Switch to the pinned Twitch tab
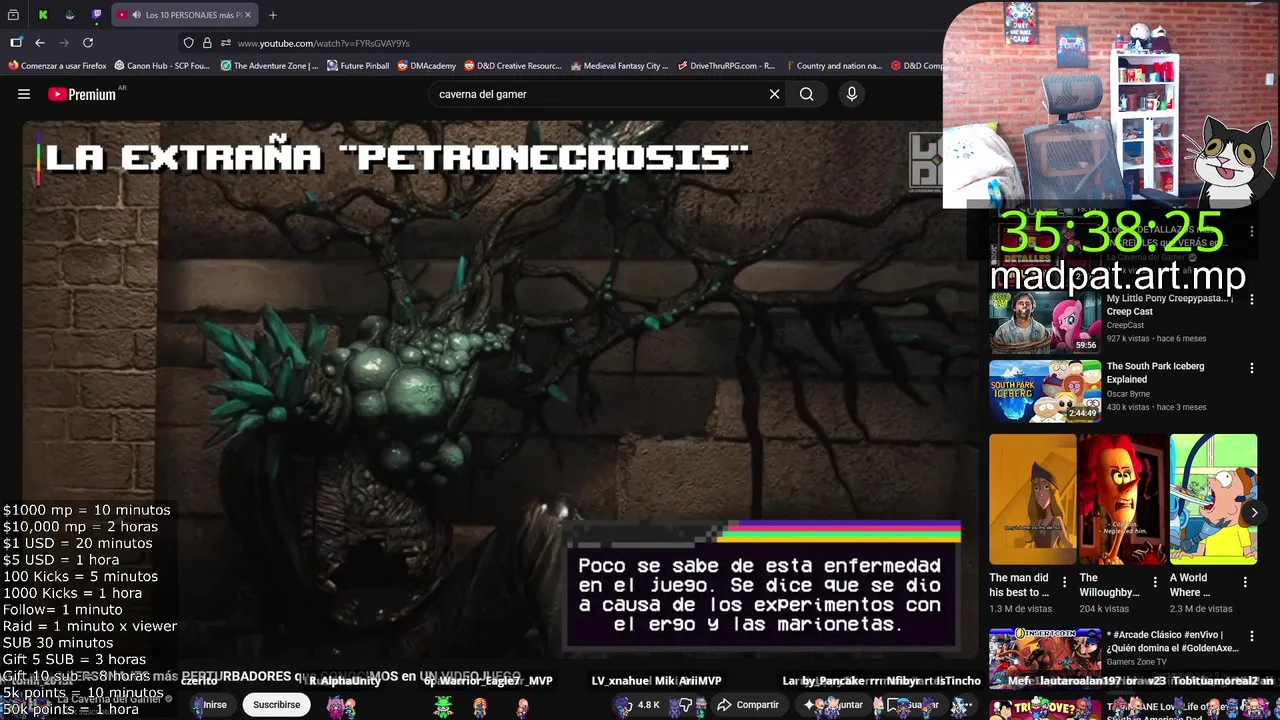Screen dimensions: 1280x720 (x=97, y=15)
